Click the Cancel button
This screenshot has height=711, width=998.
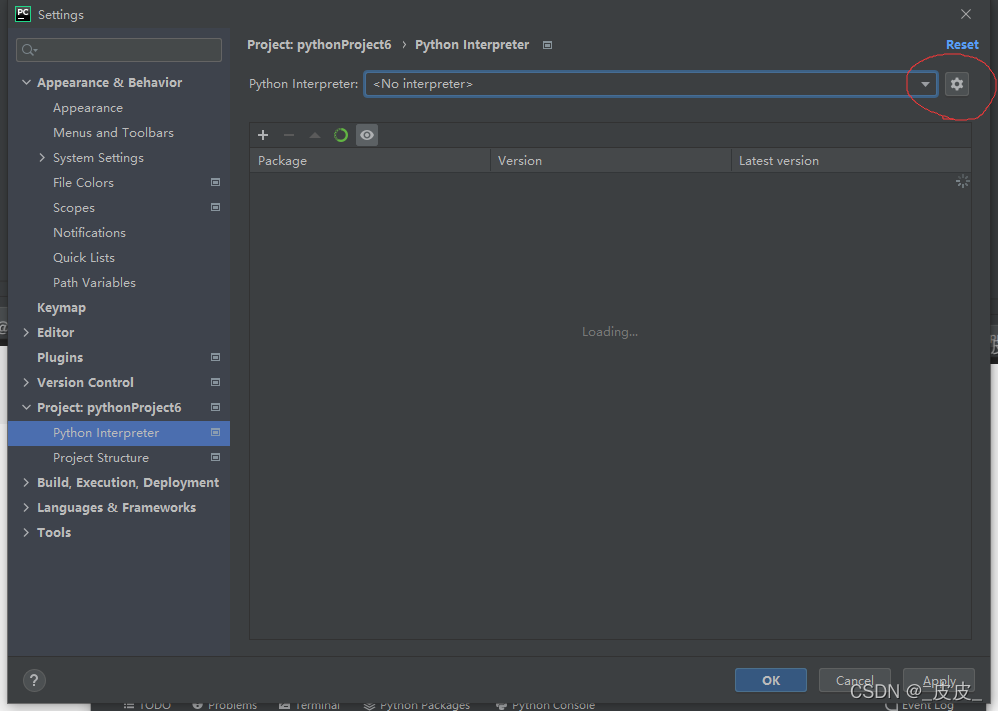pyautogui.click(x=854, y=680)
